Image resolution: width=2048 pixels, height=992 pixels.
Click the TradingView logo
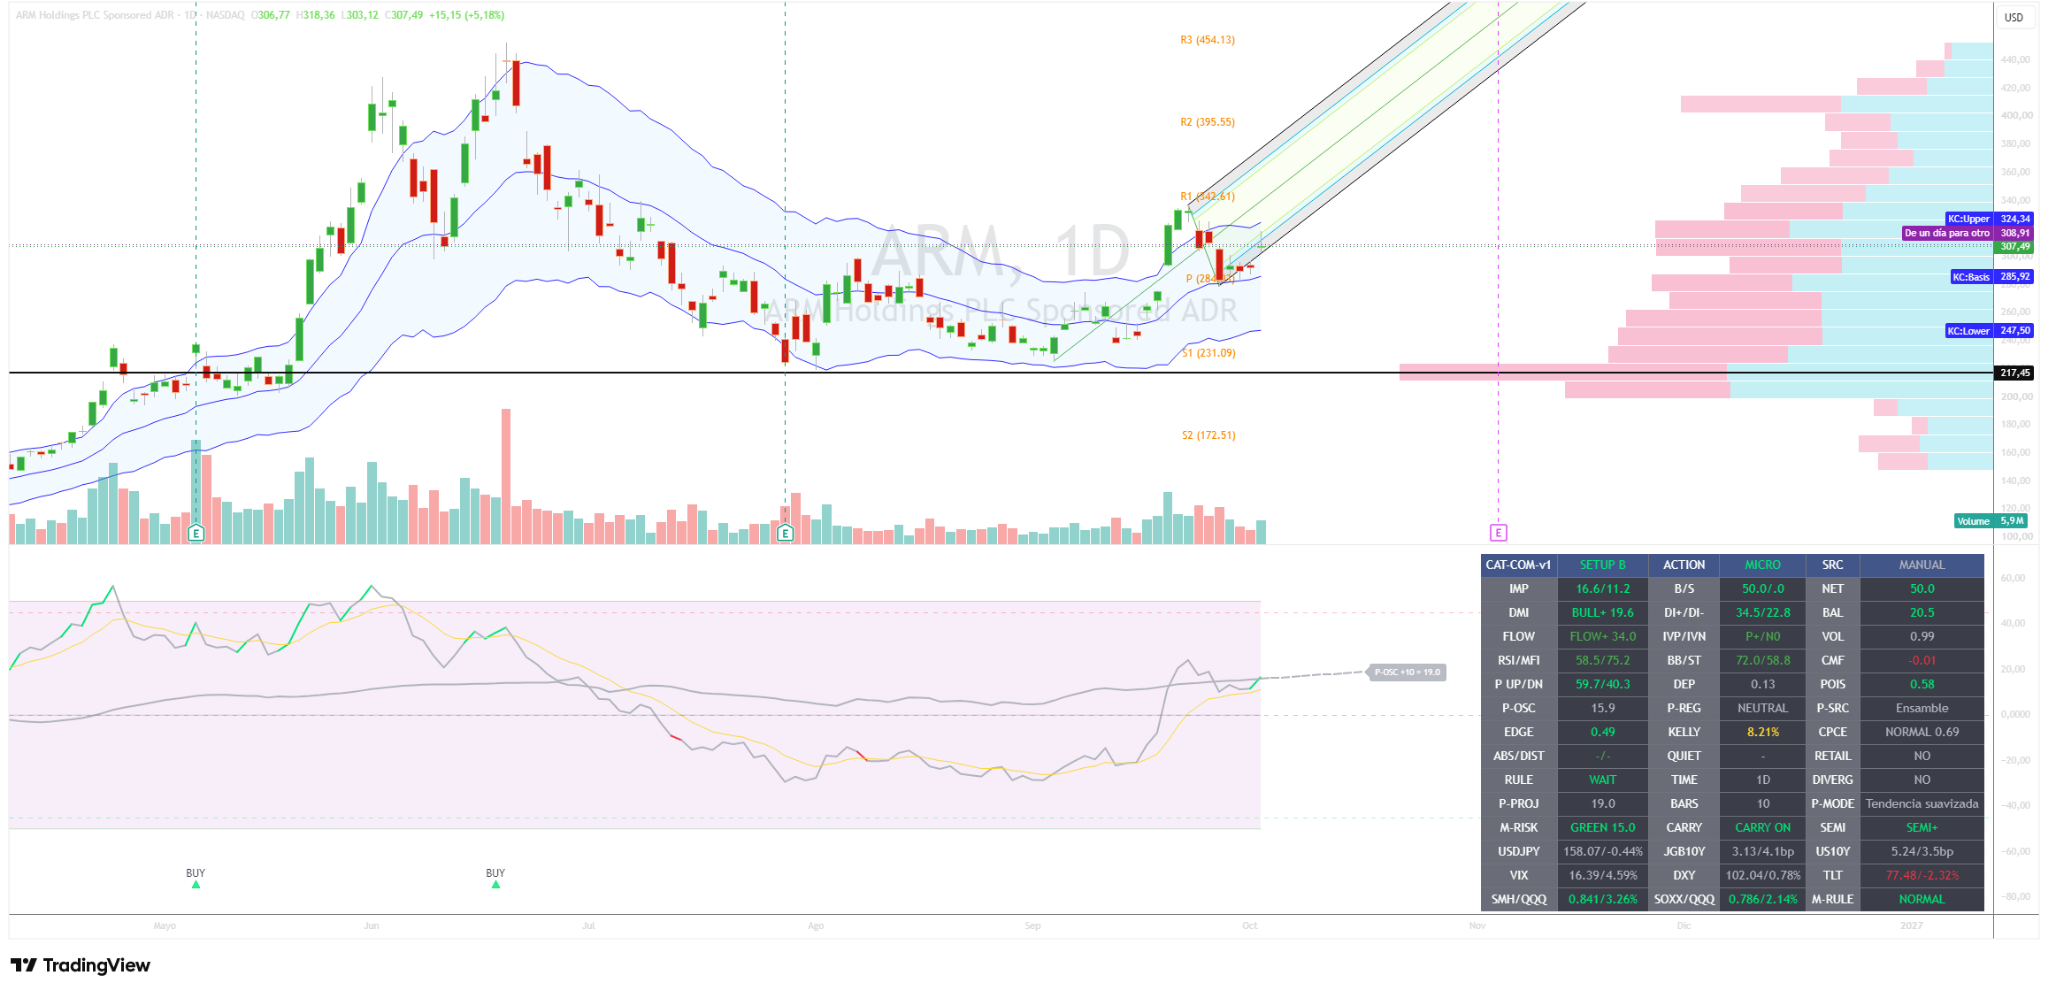[80, 965]
